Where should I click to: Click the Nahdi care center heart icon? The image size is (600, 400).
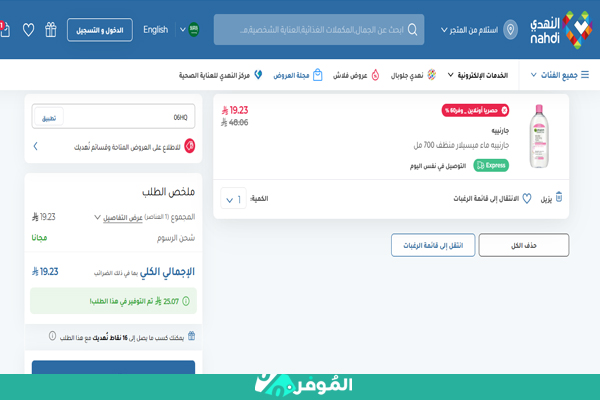pyautogui.click(x=258, y=75)
